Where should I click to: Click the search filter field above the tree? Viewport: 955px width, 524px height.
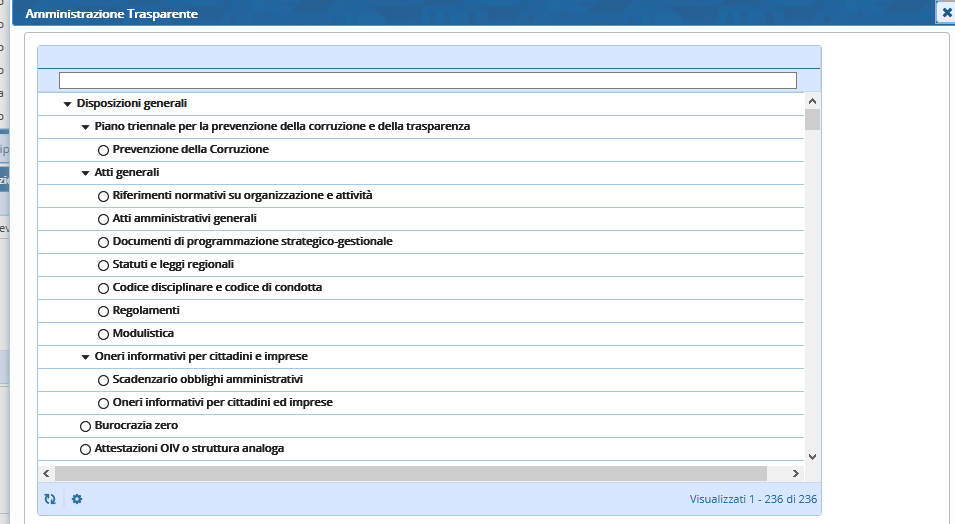point(427,81)
